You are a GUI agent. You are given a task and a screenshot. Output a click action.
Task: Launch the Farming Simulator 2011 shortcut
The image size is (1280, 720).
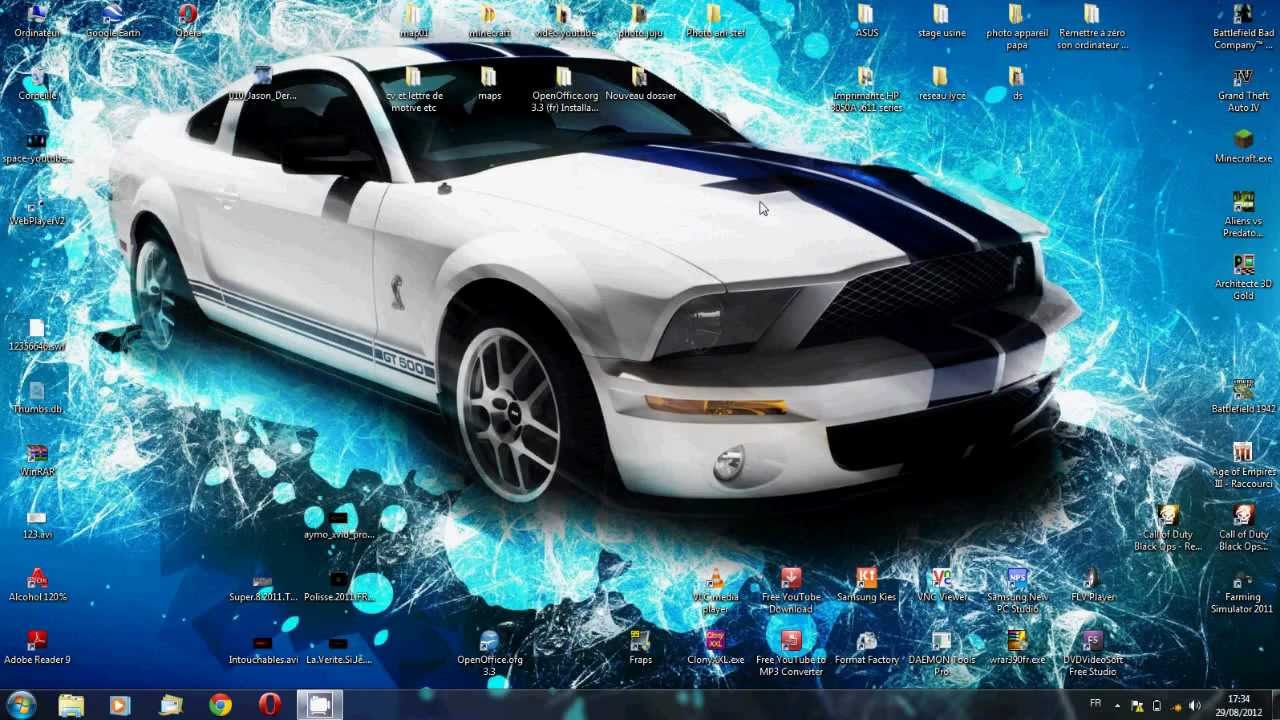pyautogui.click(x=1243, y=593)
